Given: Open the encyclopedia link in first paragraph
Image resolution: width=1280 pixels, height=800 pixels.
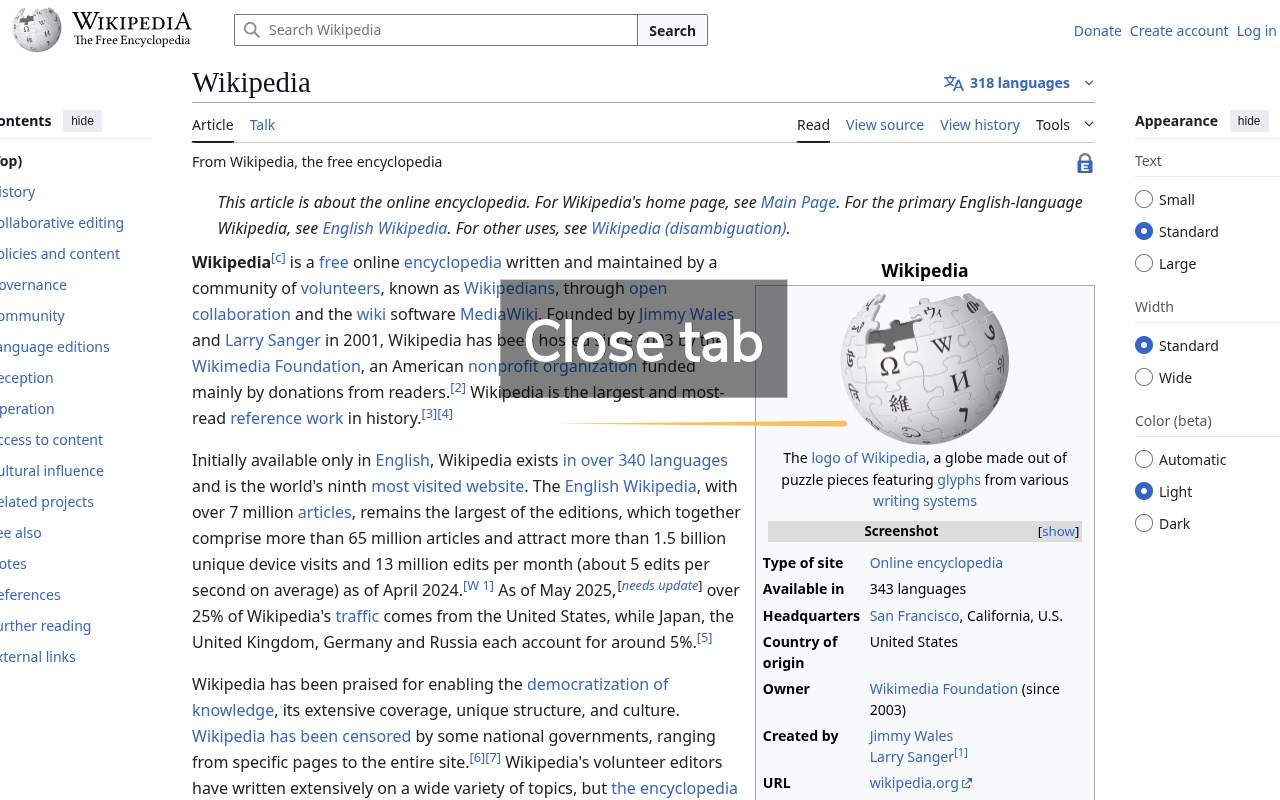Looking at the screenshot, I should click(453, 262).
